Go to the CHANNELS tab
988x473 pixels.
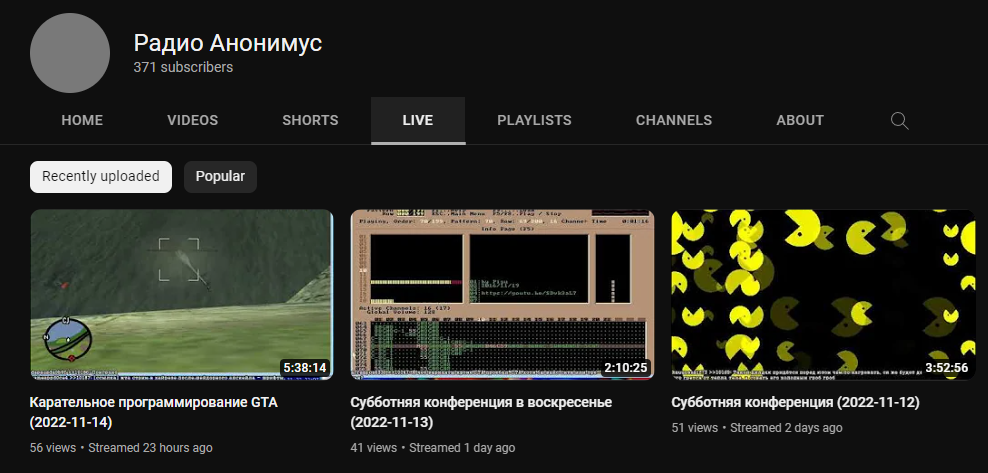tap(674, 120)
